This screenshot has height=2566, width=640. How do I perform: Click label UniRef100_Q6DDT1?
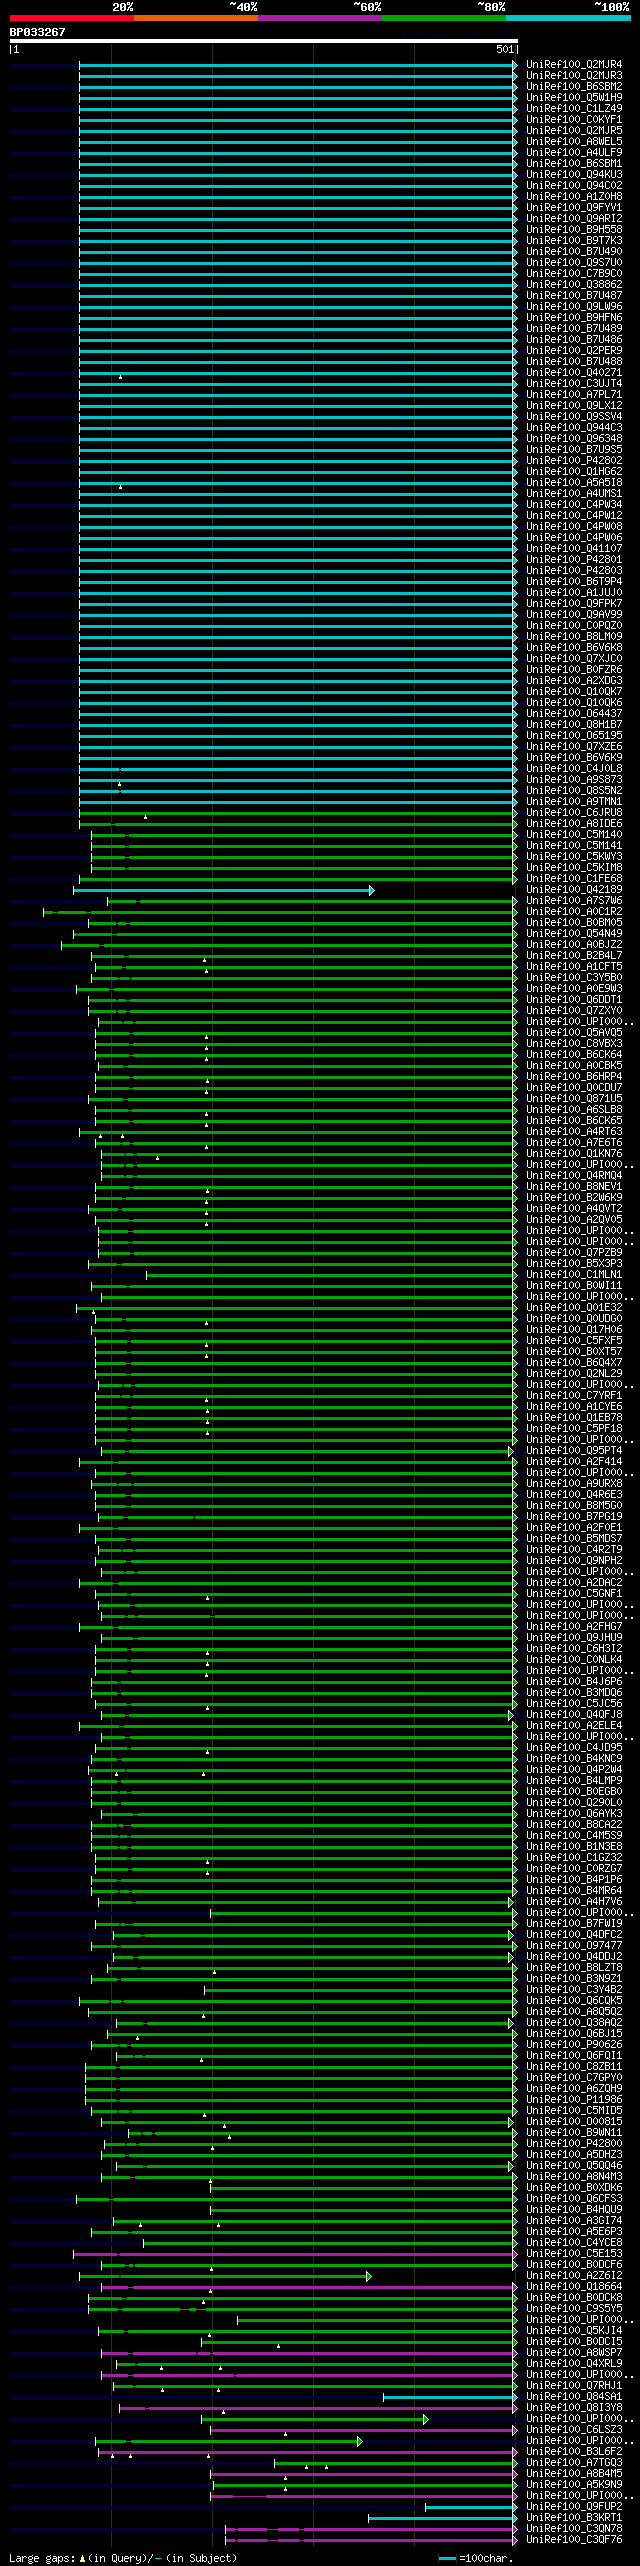coord(574,1000)
